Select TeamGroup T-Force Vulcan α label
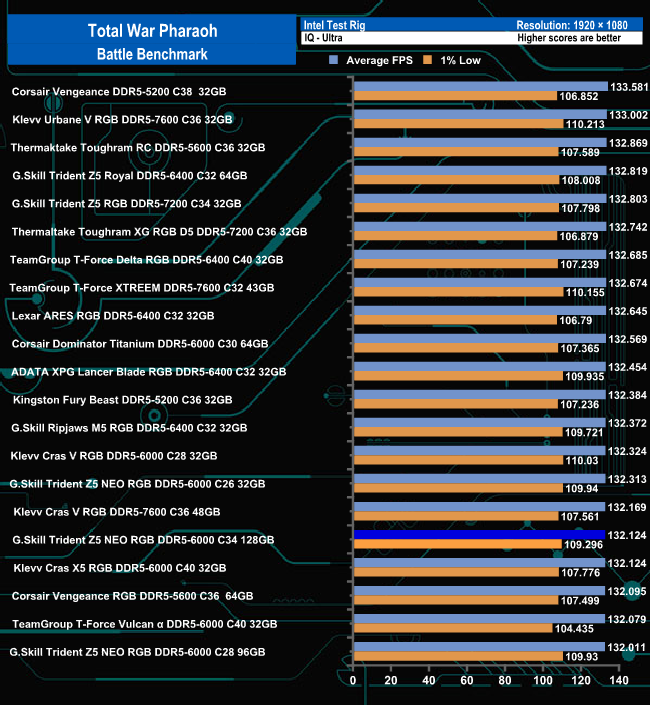This screenshot has height=705, width=650. [145, 624]
